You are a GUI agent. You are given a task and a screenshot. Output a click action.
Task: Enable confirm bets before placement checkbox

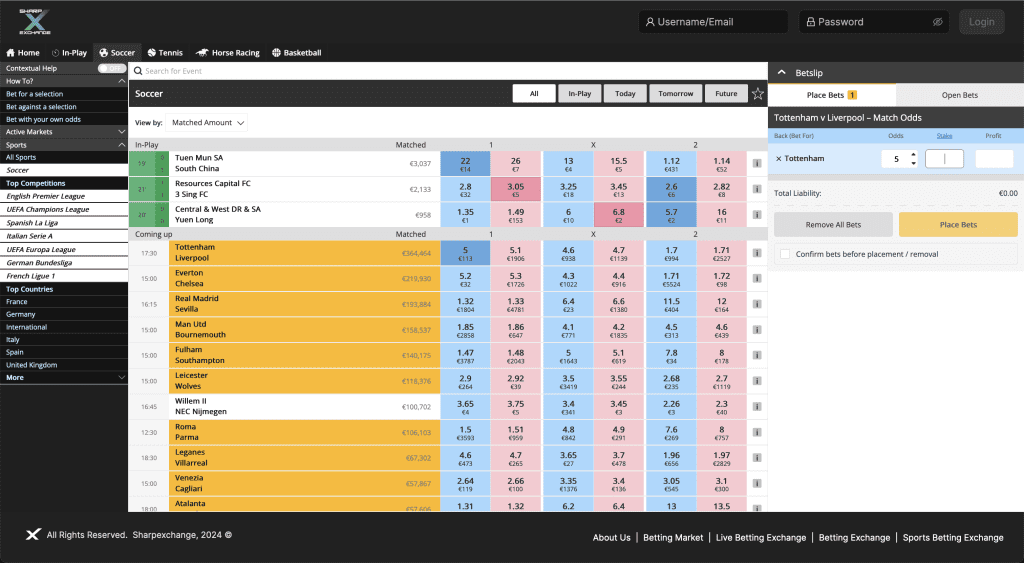coord(786,254)
